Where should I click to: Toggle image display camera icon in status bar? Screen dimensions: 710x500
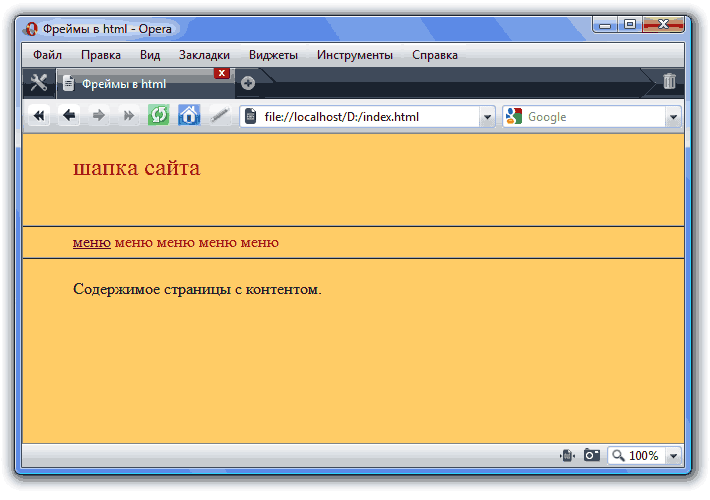click(592, 456)
